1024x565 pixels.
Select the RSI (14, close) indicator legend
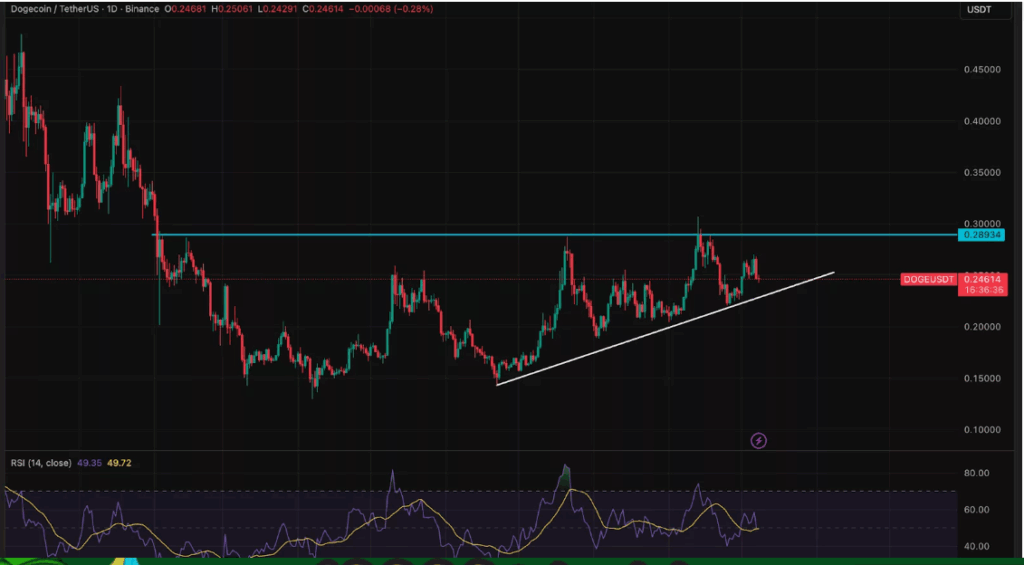[x=40, y=464]
